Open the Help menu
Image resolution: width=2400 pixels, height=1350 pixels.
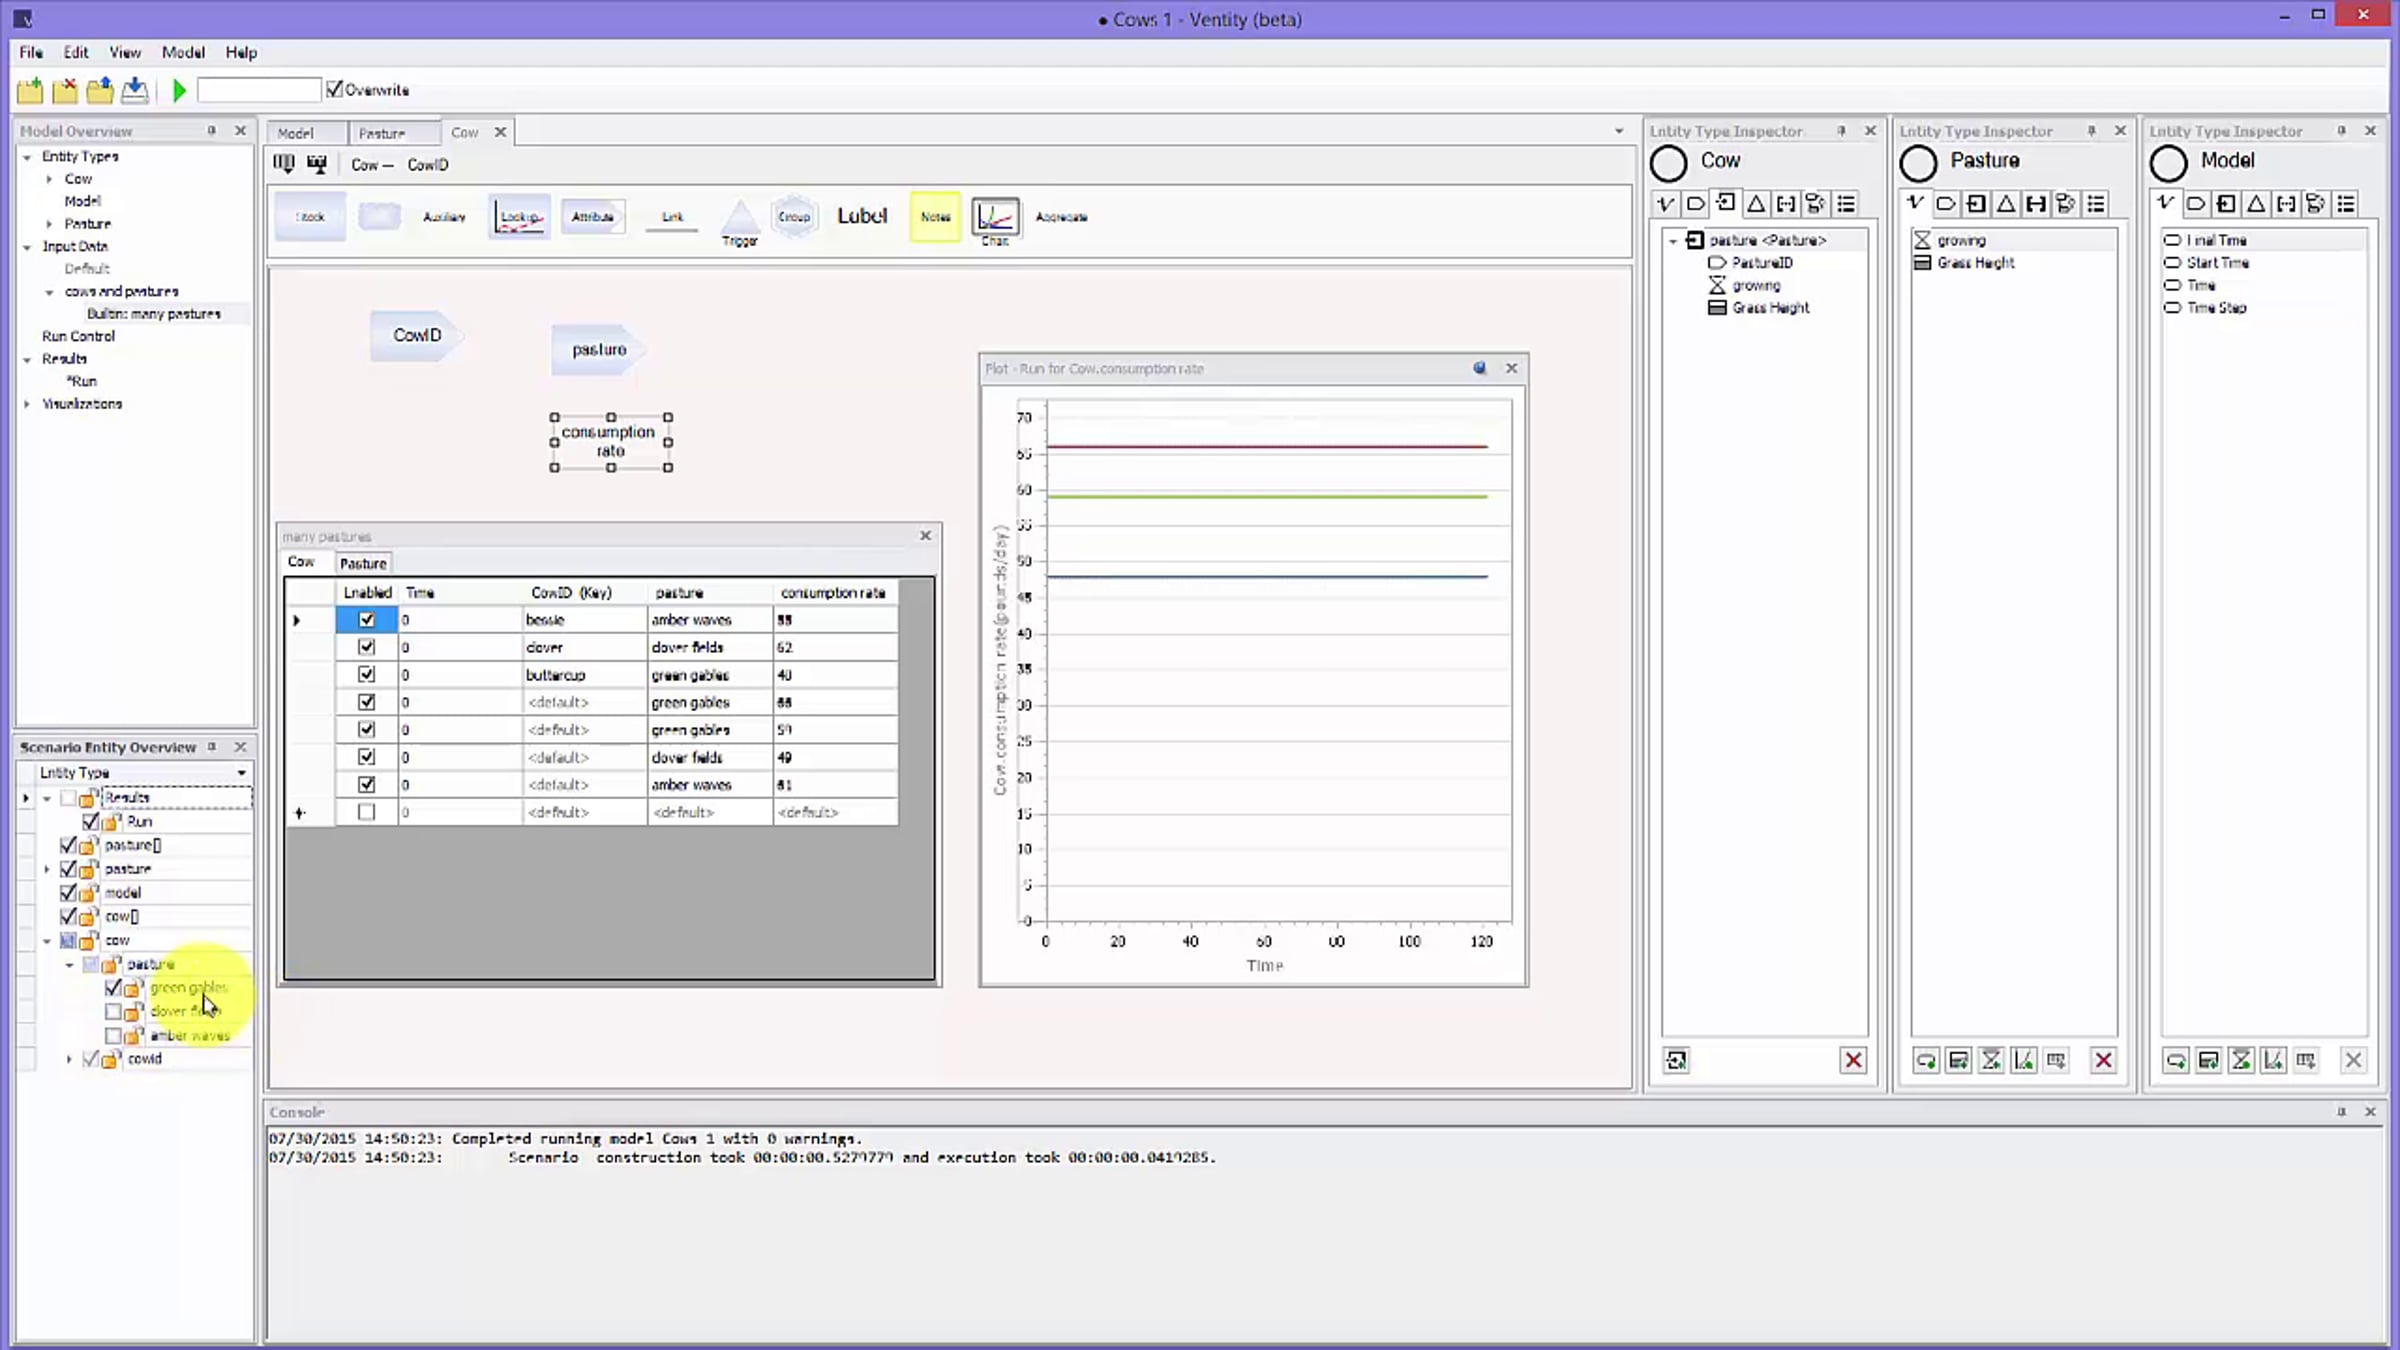click(241, 52)
